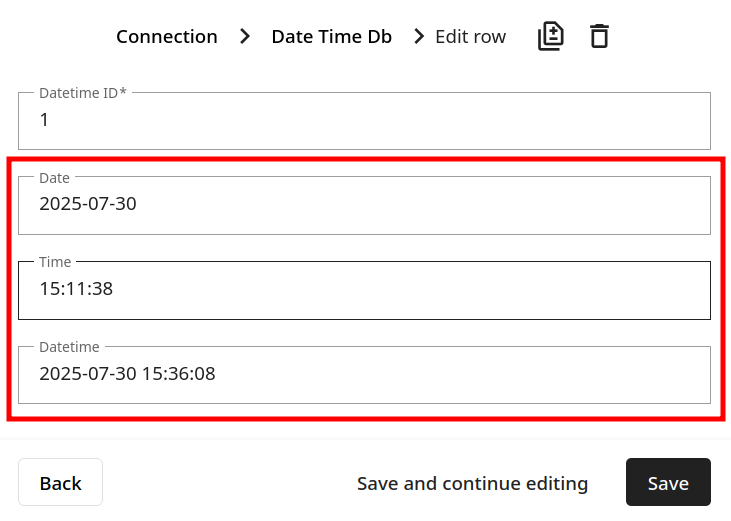Open the Date Time Db breadcrumb
The width and height of the screenshot is (731, 521).
tap(331, 37)
